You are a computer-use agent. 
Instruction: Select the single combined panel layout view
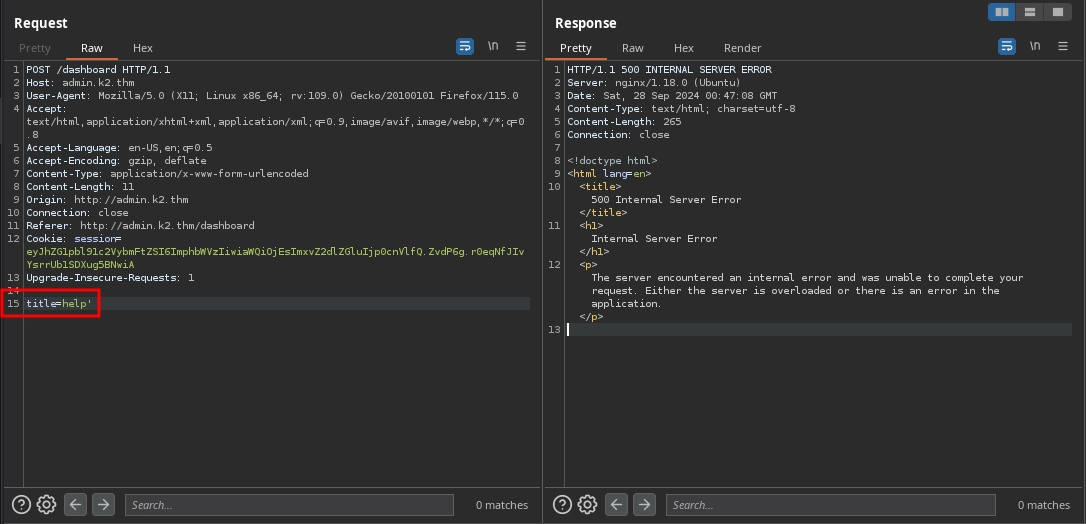[x=1057, y=12]
